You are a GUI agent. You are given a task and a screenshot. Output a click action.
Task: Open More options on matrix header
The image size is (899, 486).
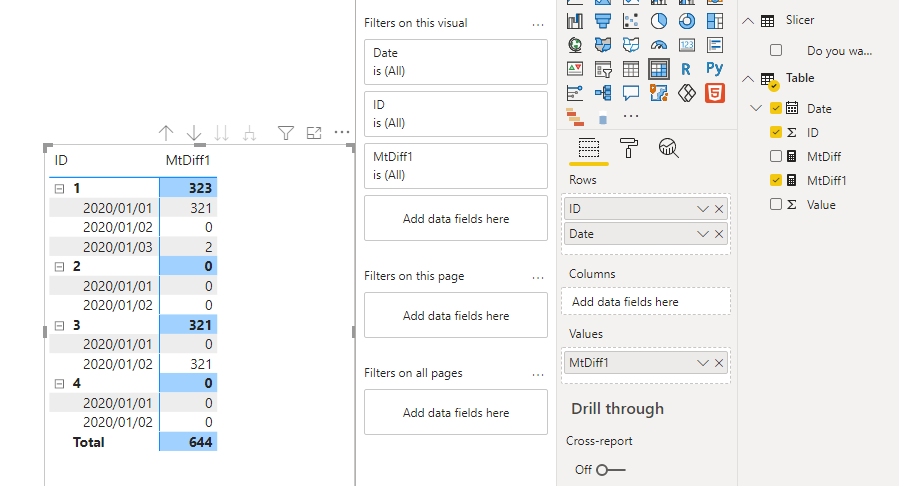point(342,132)
